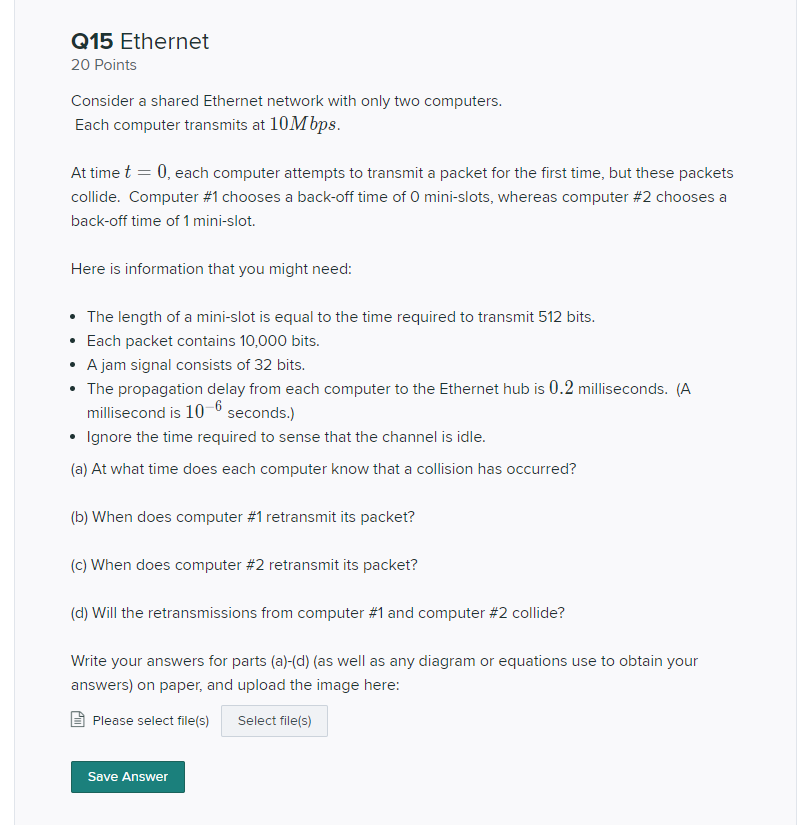
Task: Click the 'Here is information that you might need' line
Action: 211,269
